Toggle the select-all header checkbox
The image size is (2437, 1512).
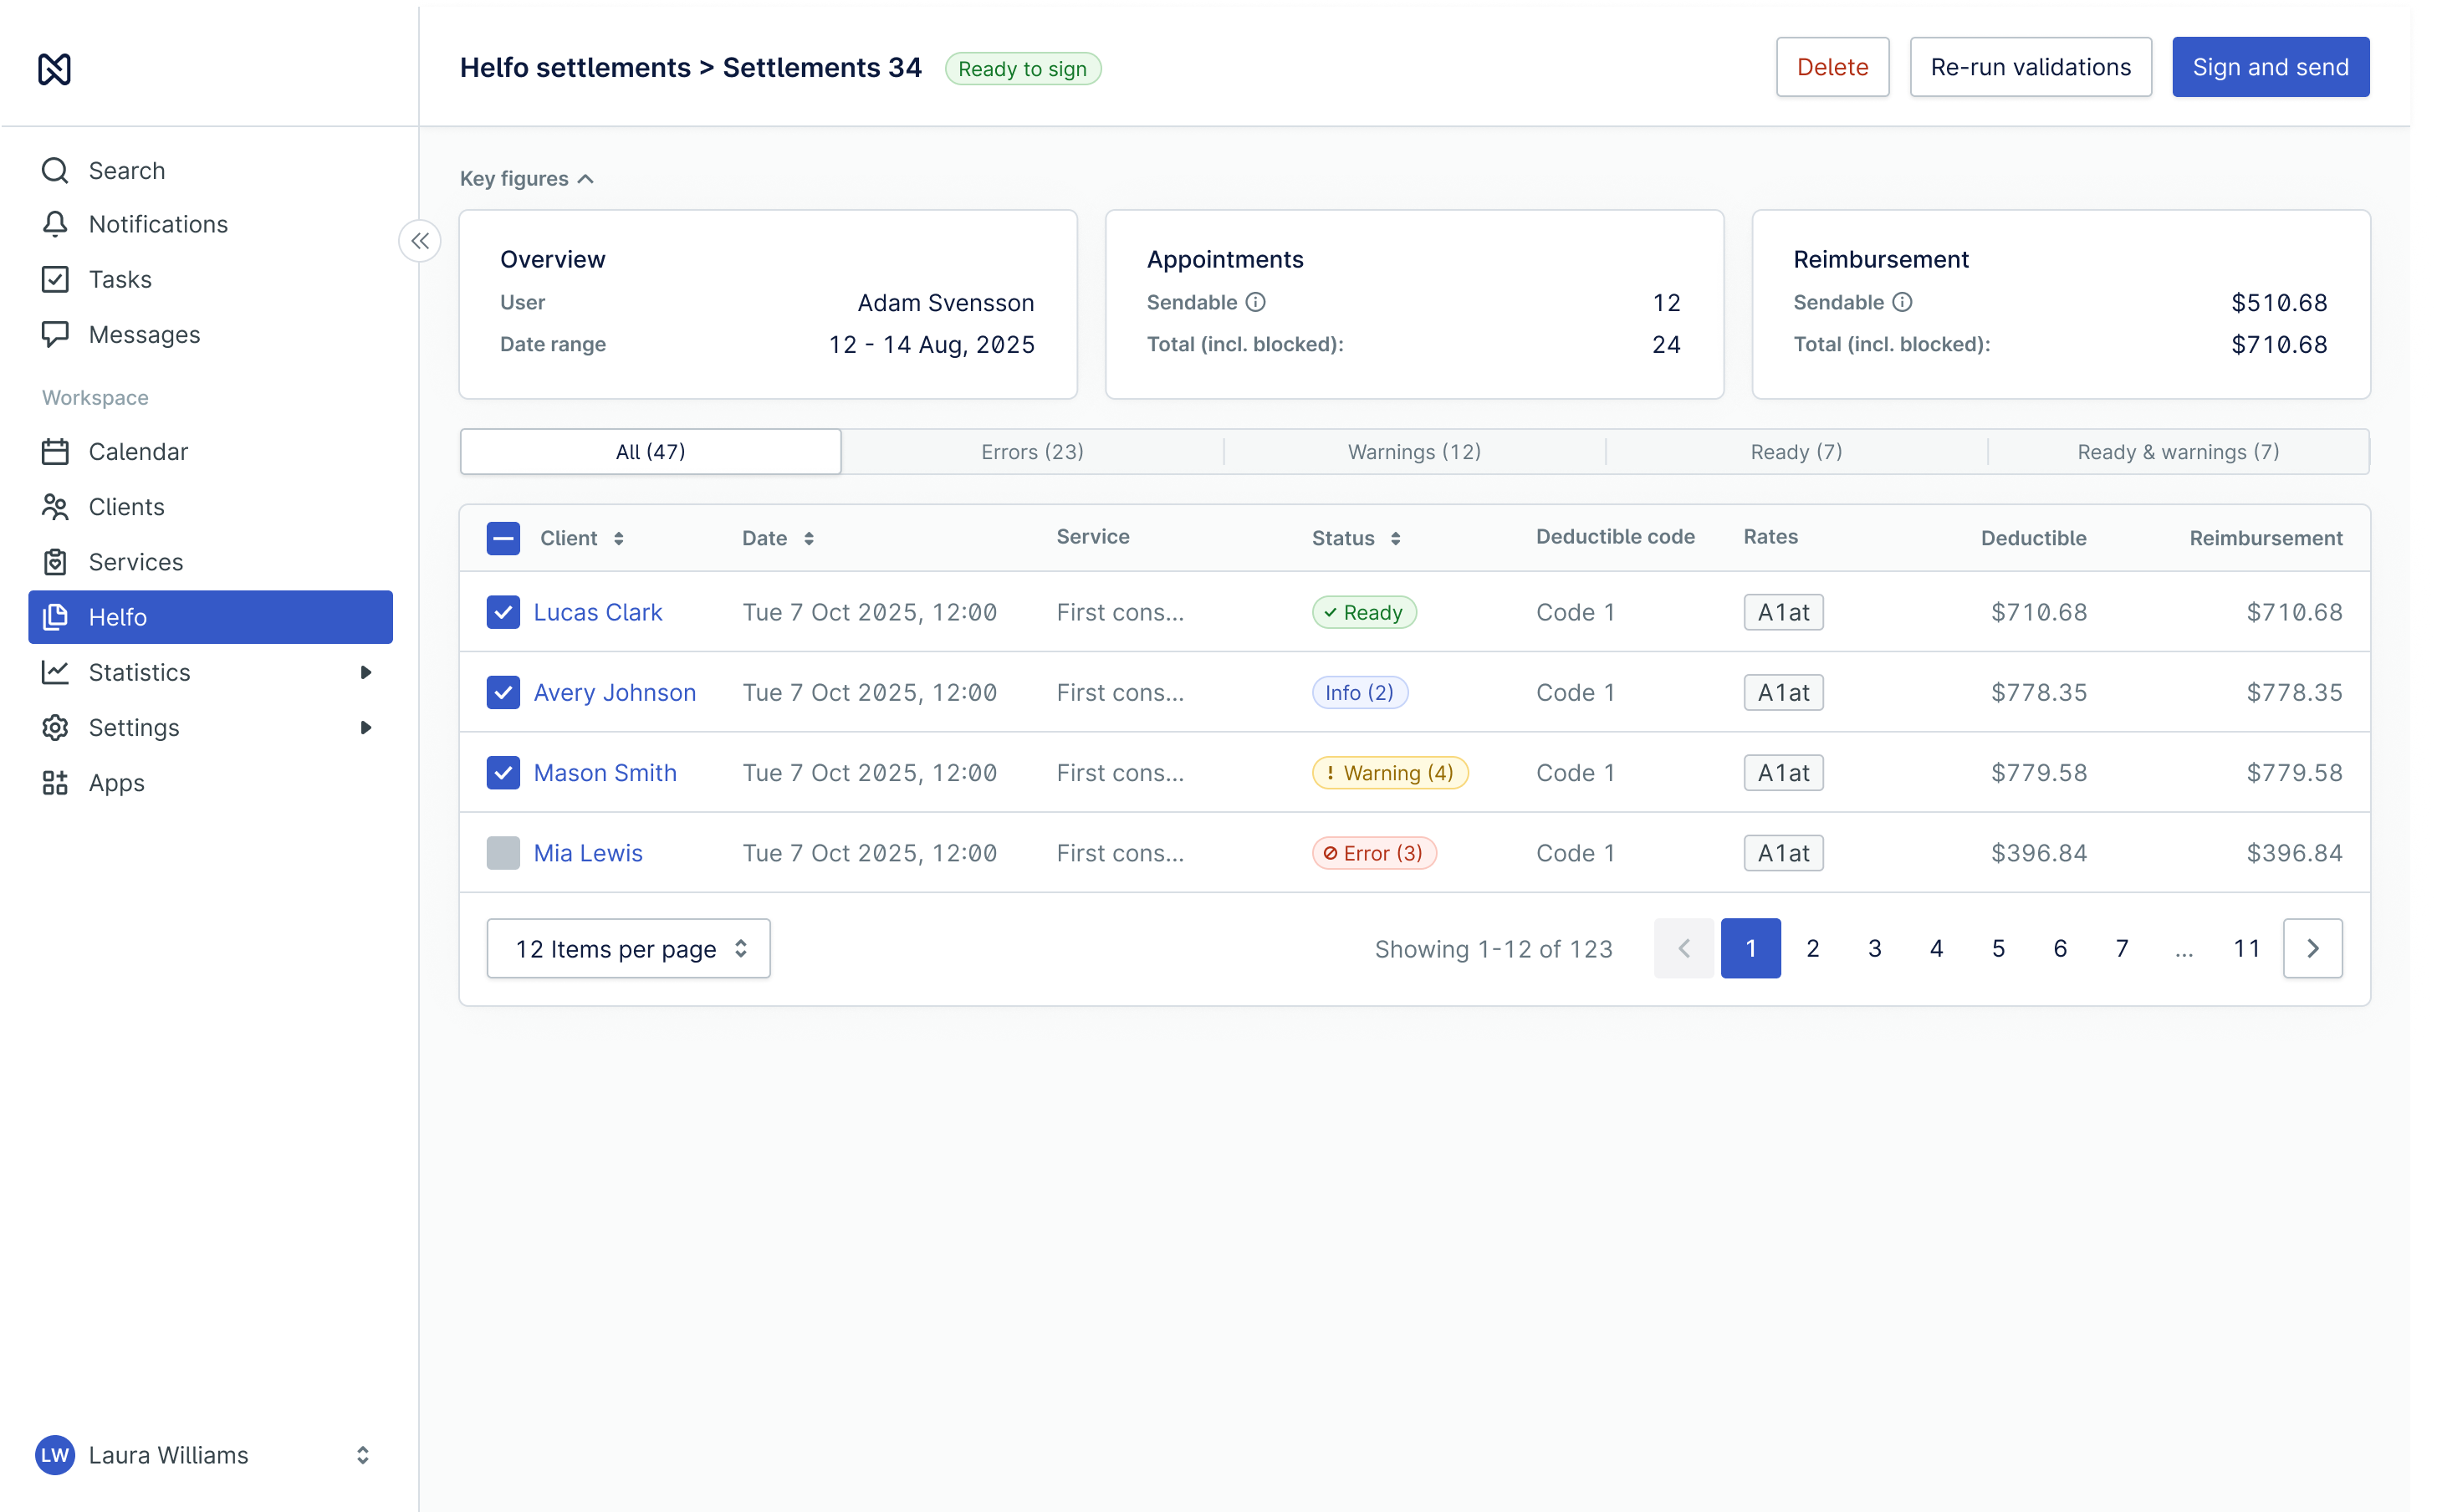point(503,538)
